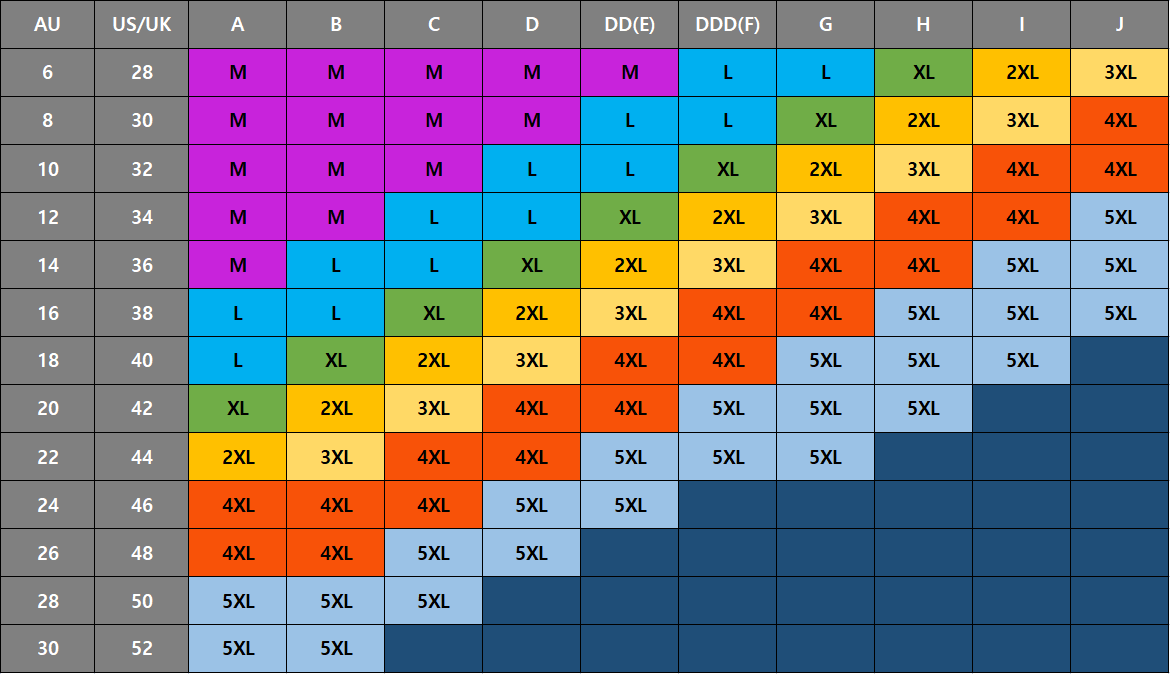Select the blue L cell for 32 D

(x=531, y=169)
